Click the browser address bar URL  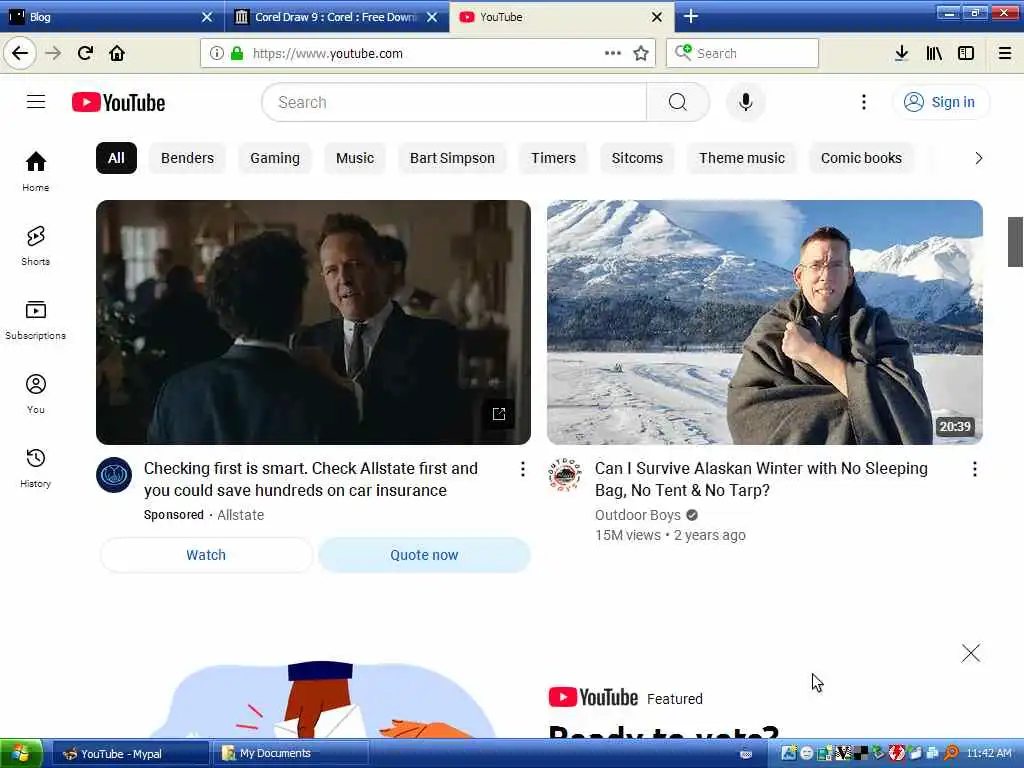click(328, 54)
